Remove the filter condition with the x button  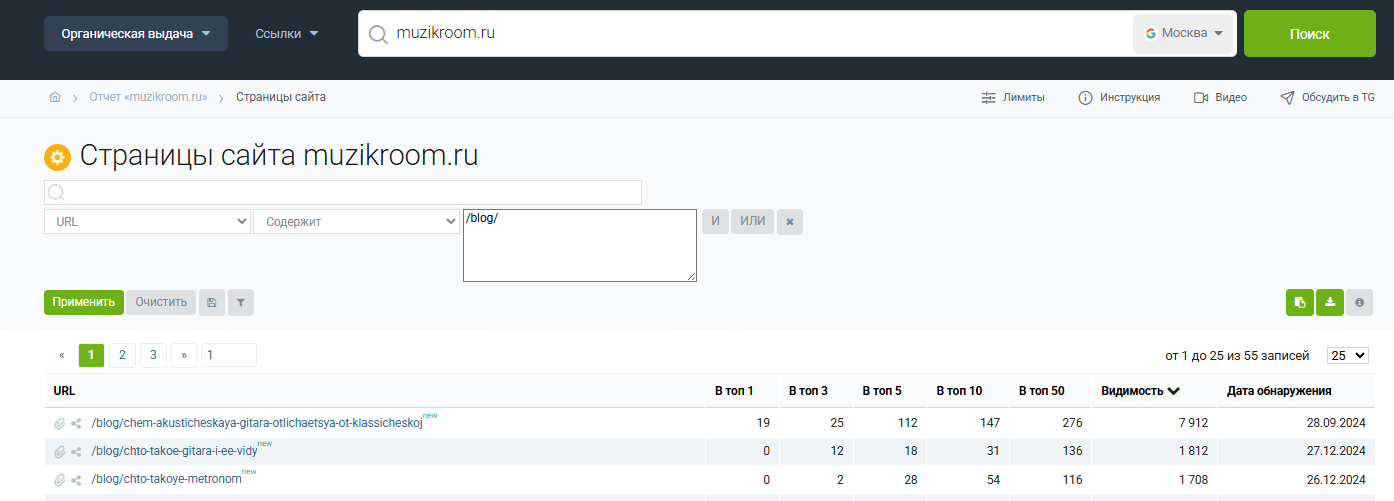click(789, 221)
